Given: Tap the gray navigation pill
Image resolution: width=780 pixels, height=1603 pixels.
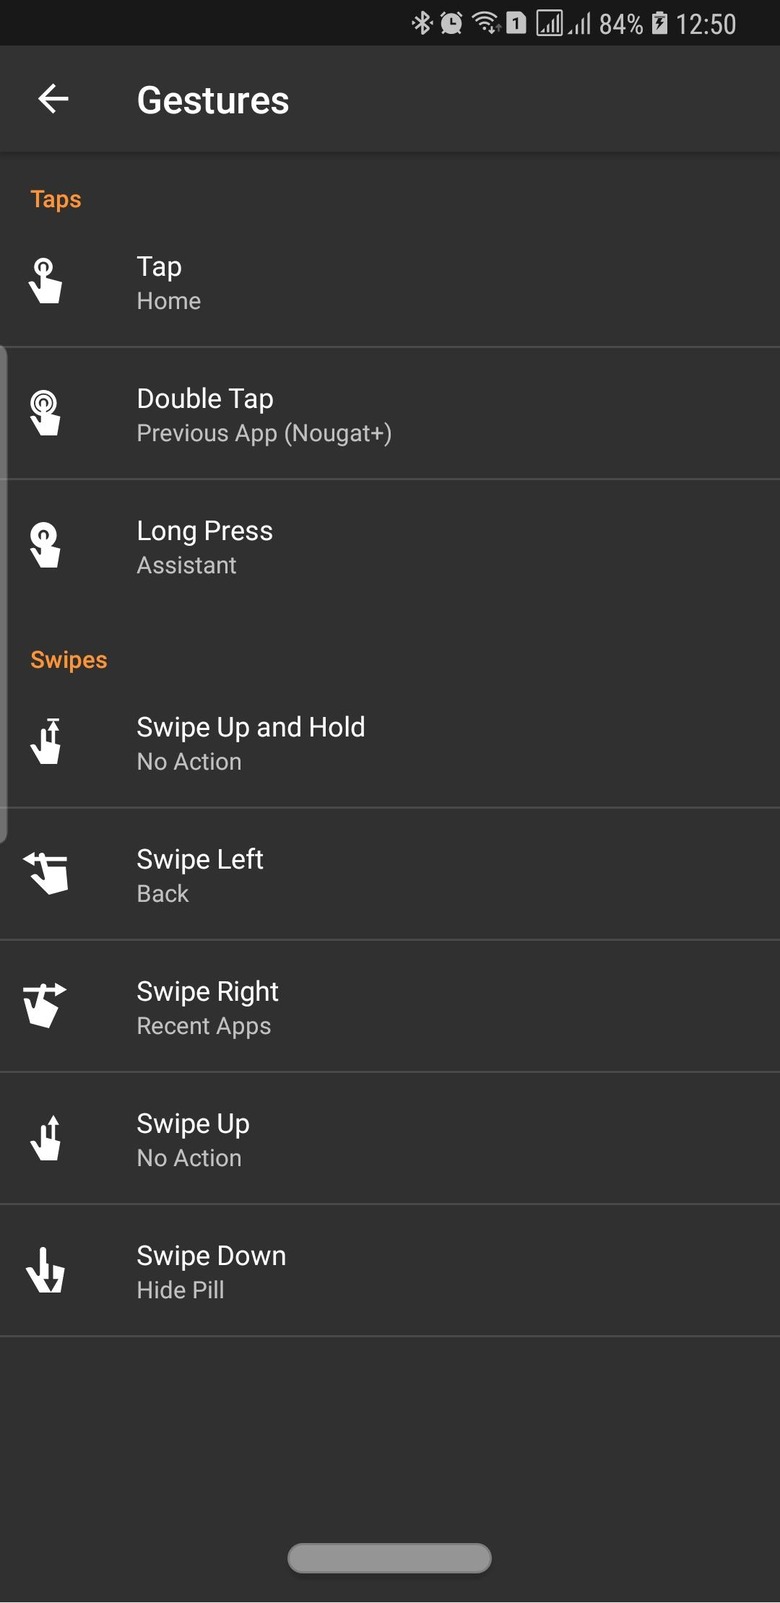Looking at the screenshot, I should click(389, 1557).
